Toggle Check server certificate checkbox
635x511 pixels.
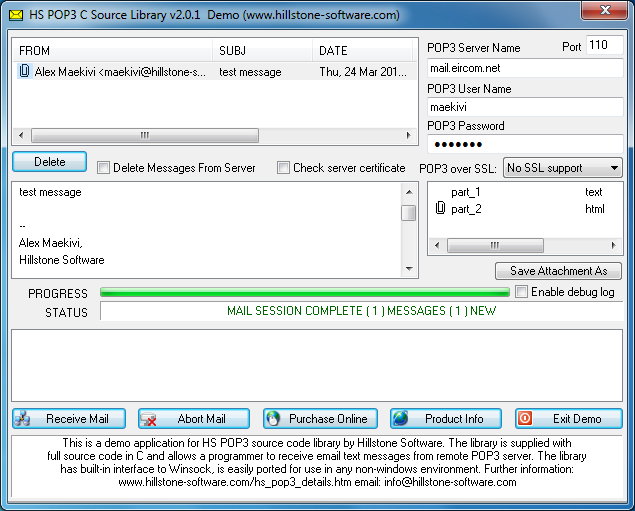[283, 168]
